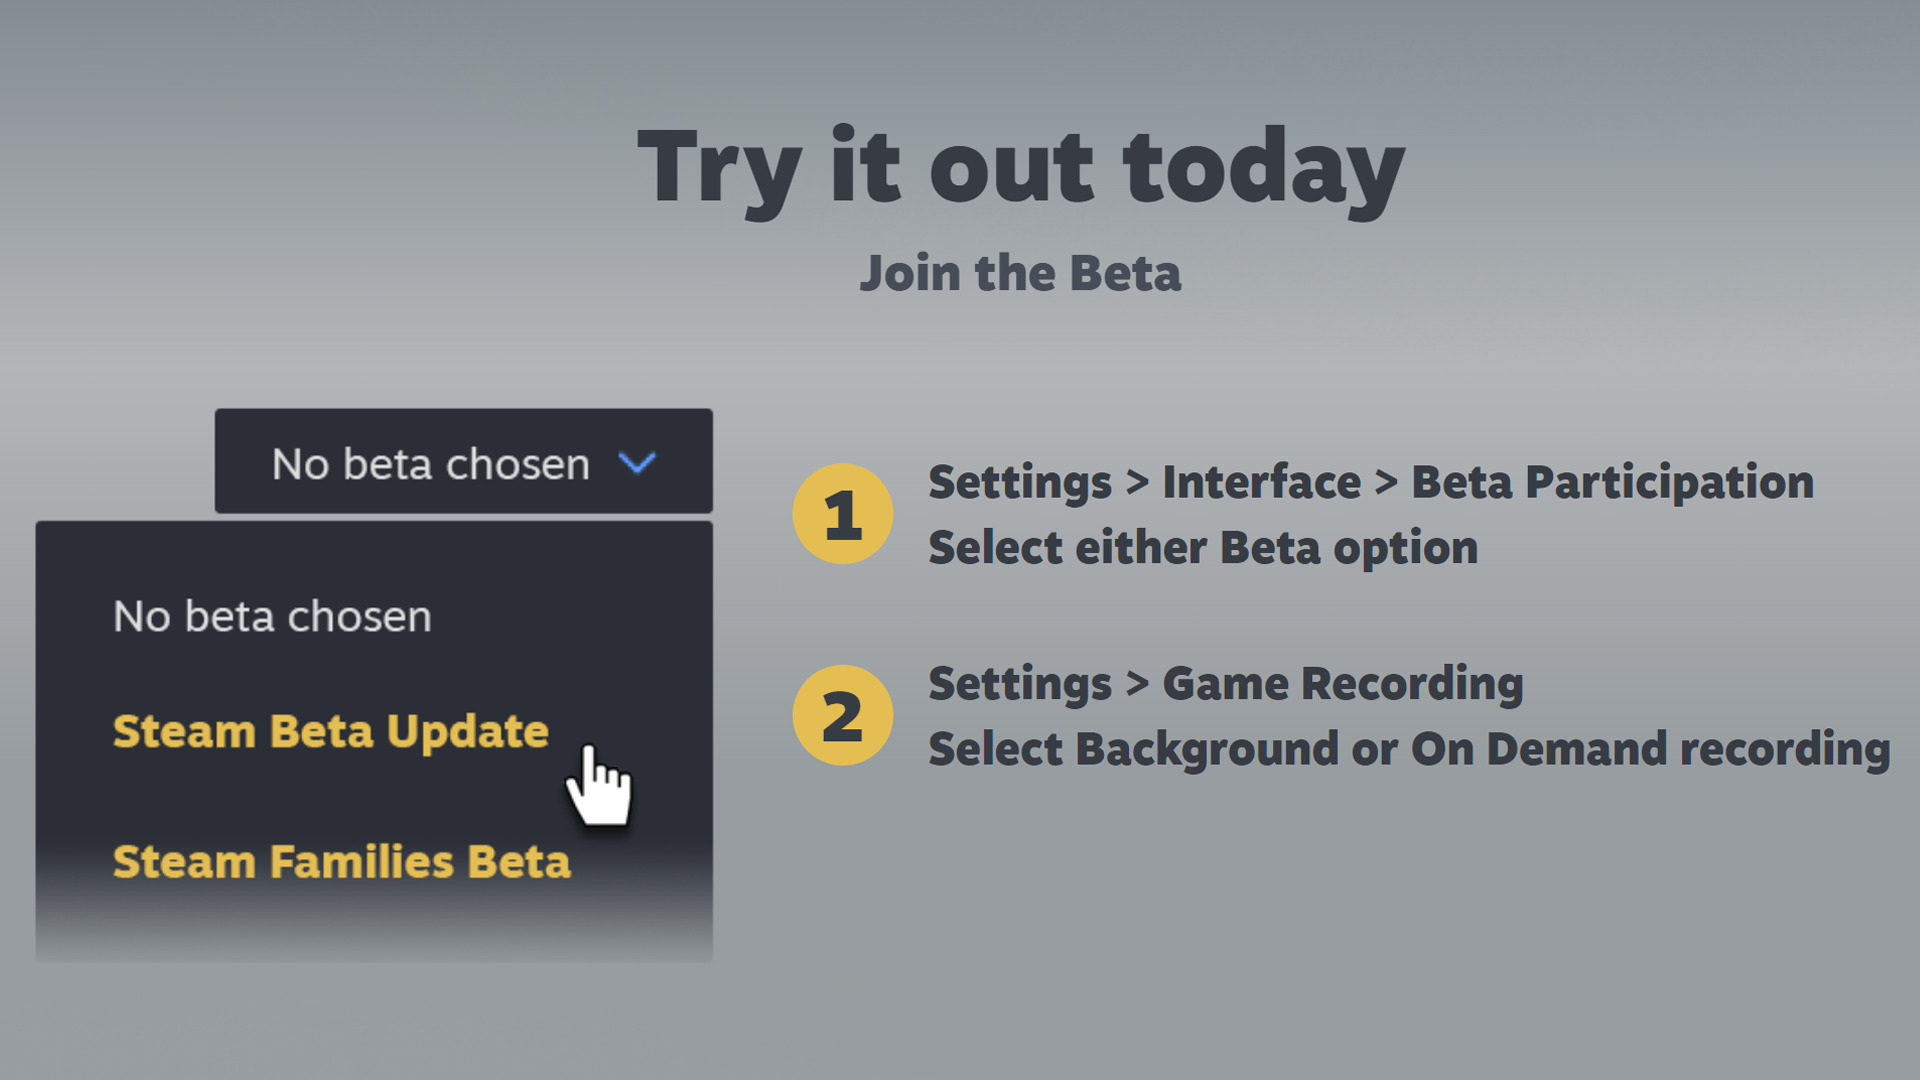The height and width of the screenshot is (1080, 1920).
Task: Choose the "Steam Beta Update" option
Action: (x=330, y=732)
